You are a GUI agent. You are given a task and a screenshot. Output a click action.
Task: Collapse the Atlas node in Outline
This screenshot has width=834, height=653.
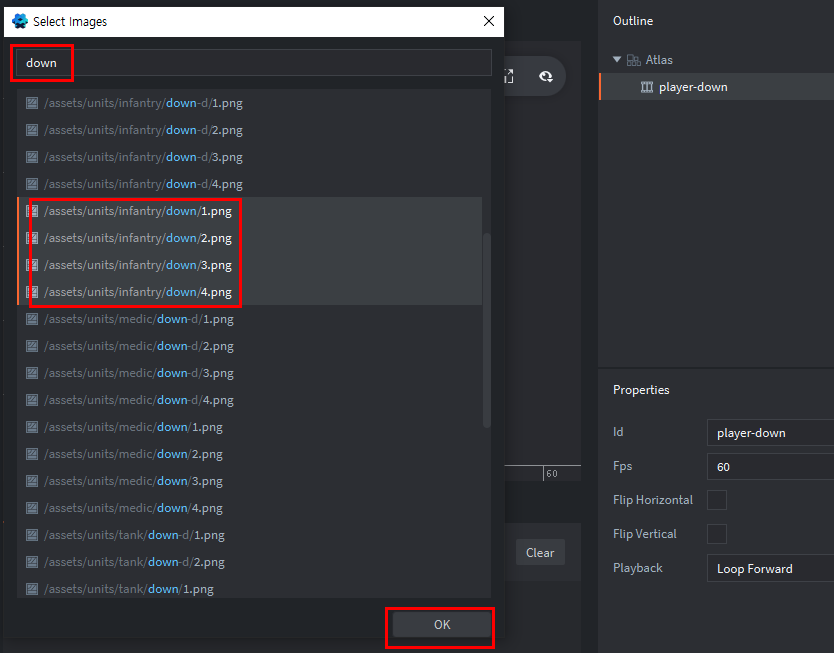(x=617, y=60)
